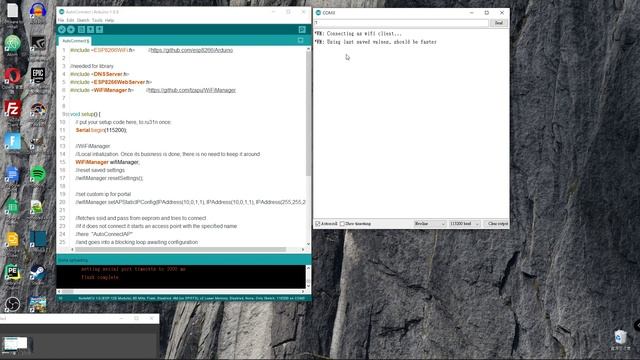Open the Spotify desktop shortcut
This screenshot has width=640, height=360.
tap(38, 174)
